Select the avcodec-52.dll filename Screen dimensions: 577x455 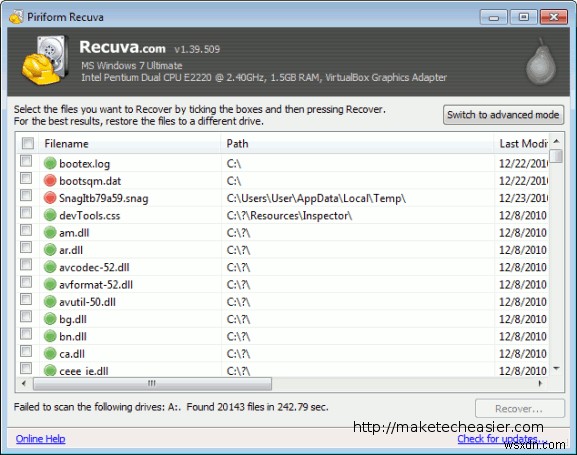94,267
